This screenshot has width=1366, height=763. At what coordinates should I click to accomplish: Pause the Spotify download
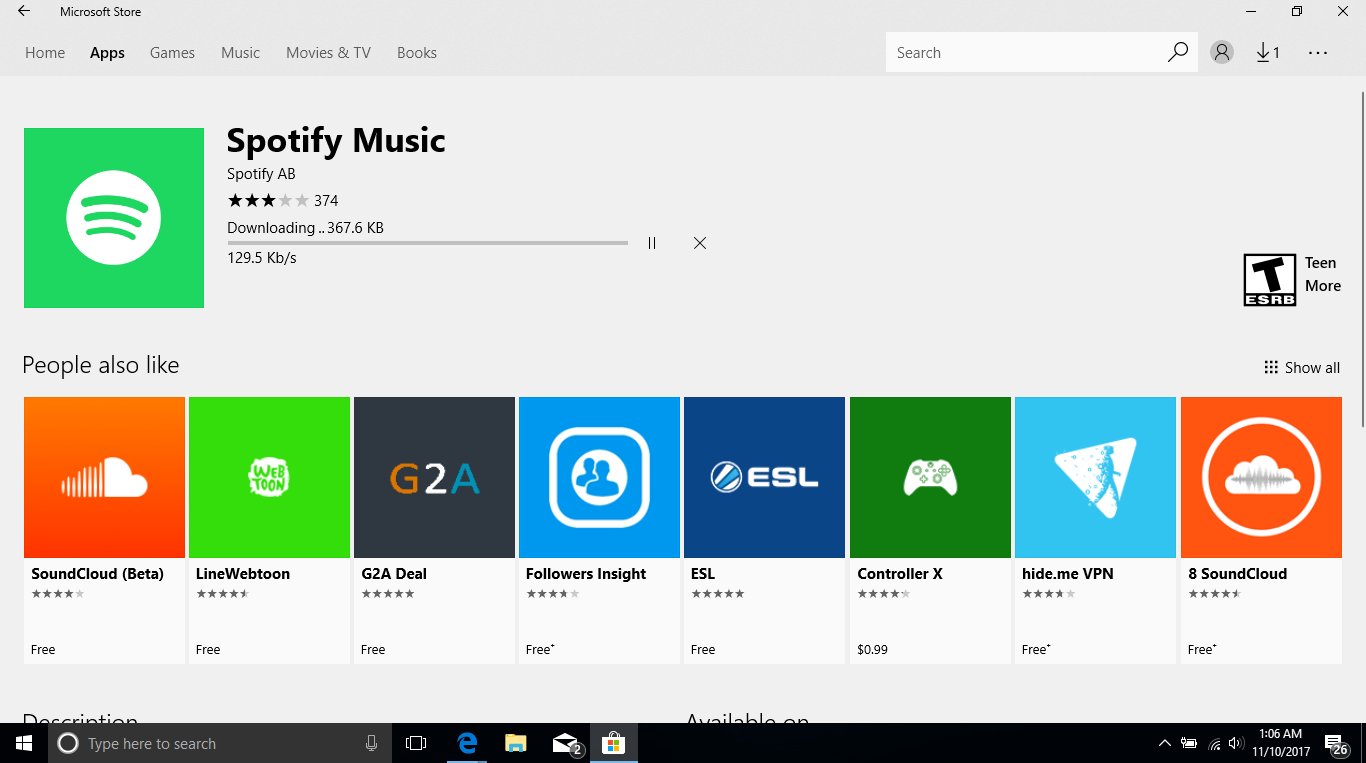tap(652, 243)
